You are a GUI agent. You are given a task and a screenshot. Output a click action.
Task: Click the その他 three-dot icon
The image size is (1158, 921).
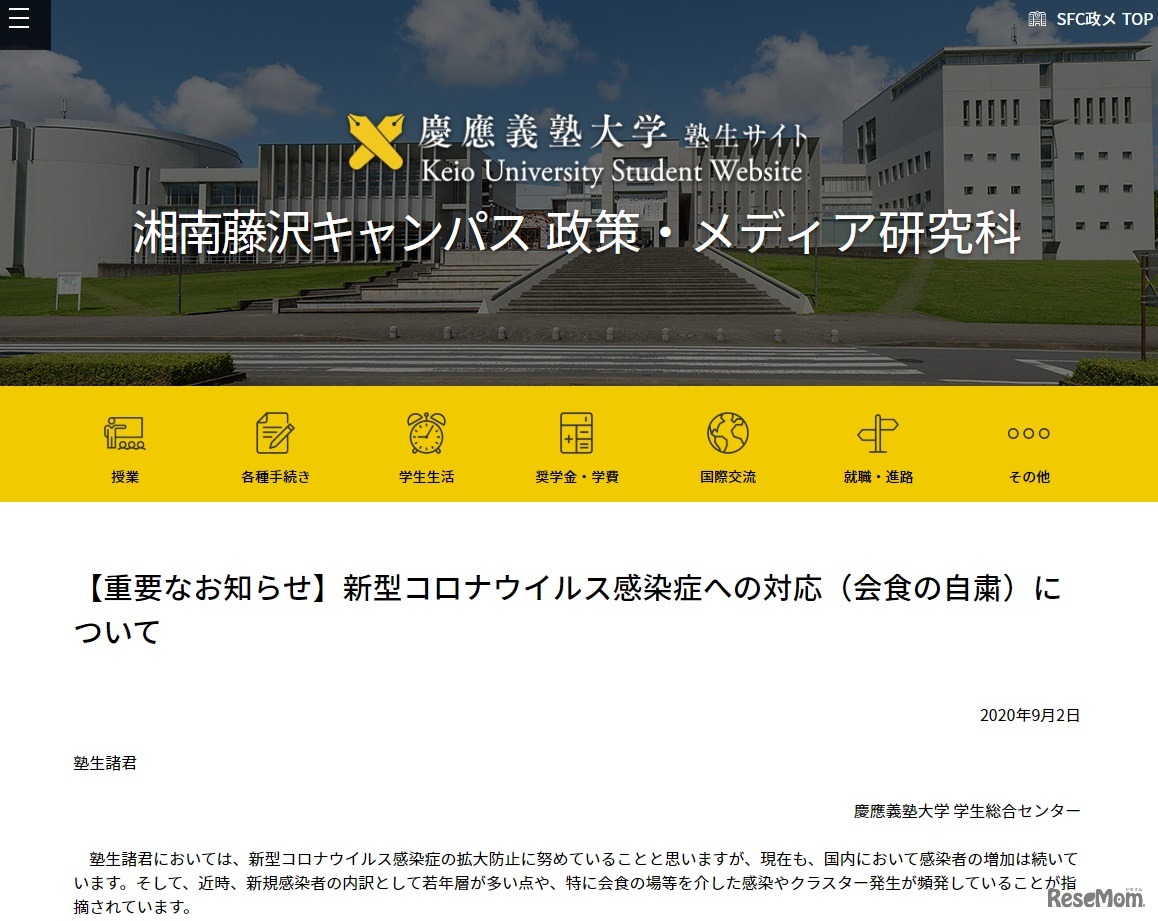pyautogui.click(x=1028, y=432)
